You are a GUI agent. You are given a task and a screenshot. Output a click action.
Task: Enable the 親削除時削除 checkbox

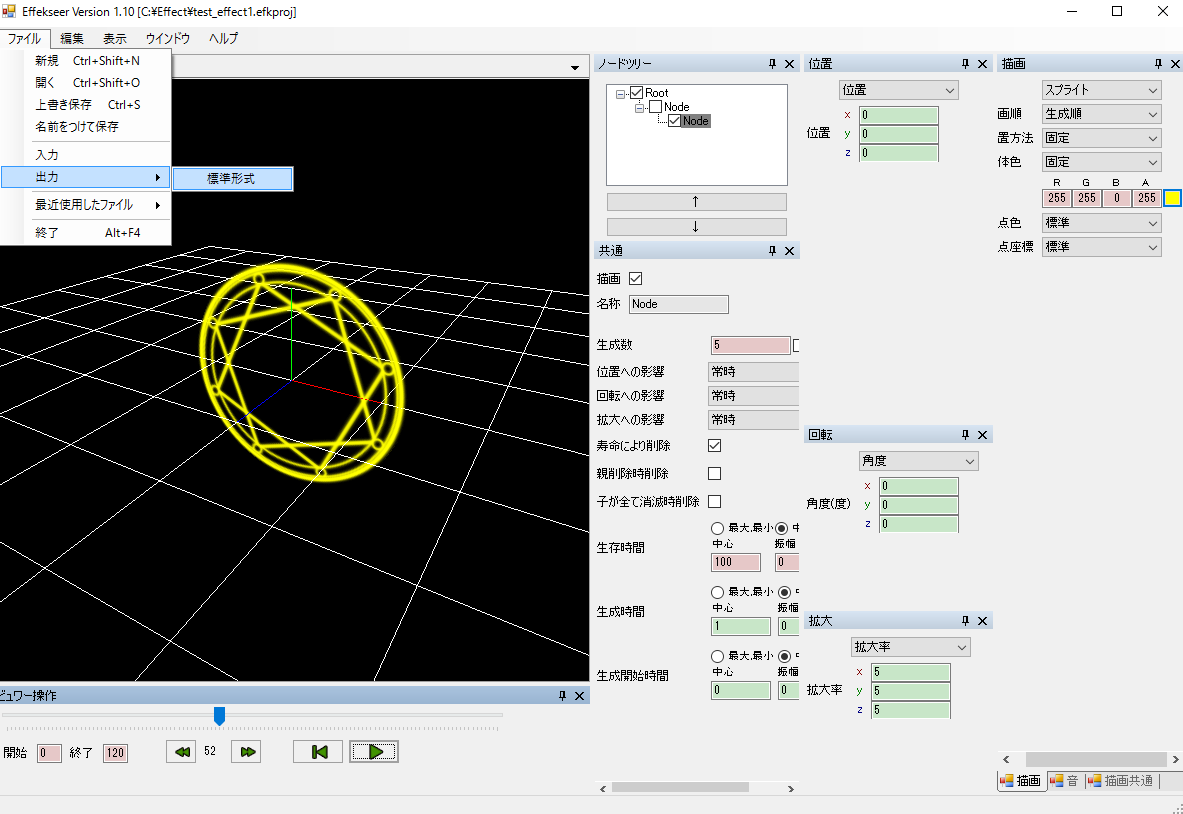point(714,473)
